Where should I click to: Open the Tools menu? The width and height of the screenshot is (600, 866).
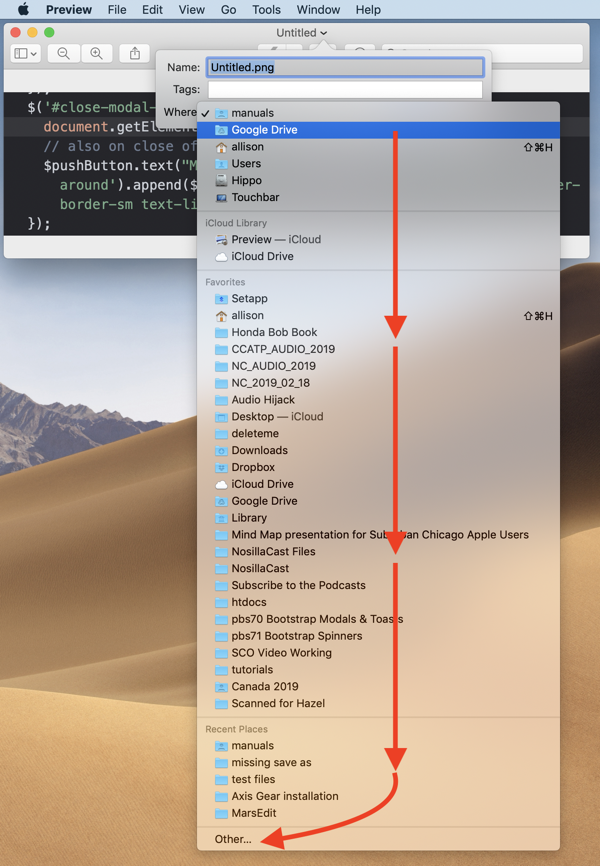266,10
